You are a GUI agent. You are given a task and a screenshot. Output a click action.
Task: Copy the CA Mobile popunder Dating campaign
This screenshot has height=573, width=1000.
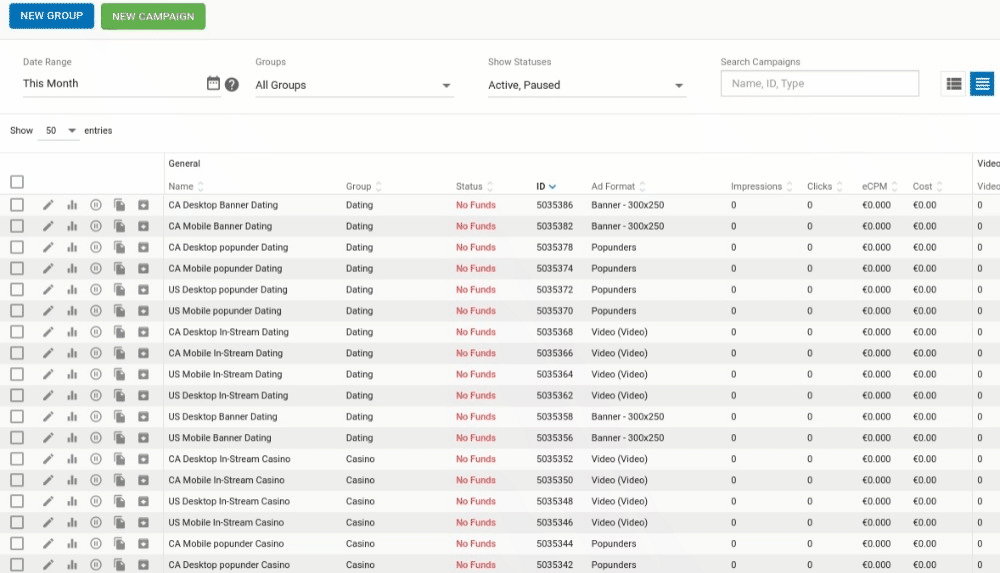click(x=119, y=269)
